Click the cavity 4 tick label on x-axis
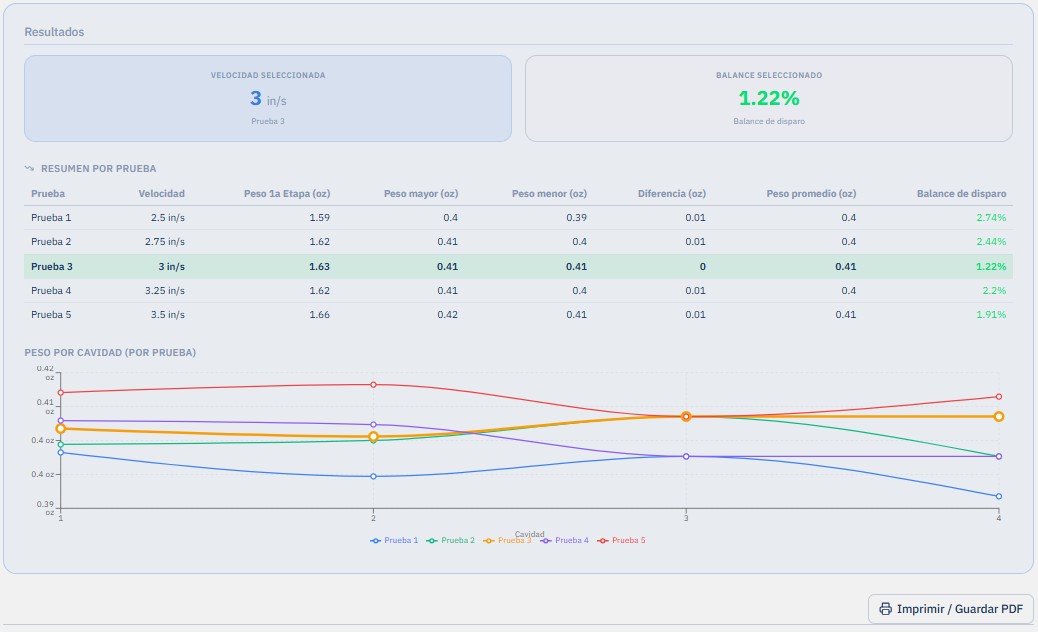Viewport: 1038px width, 632px height. coord(999,518)
